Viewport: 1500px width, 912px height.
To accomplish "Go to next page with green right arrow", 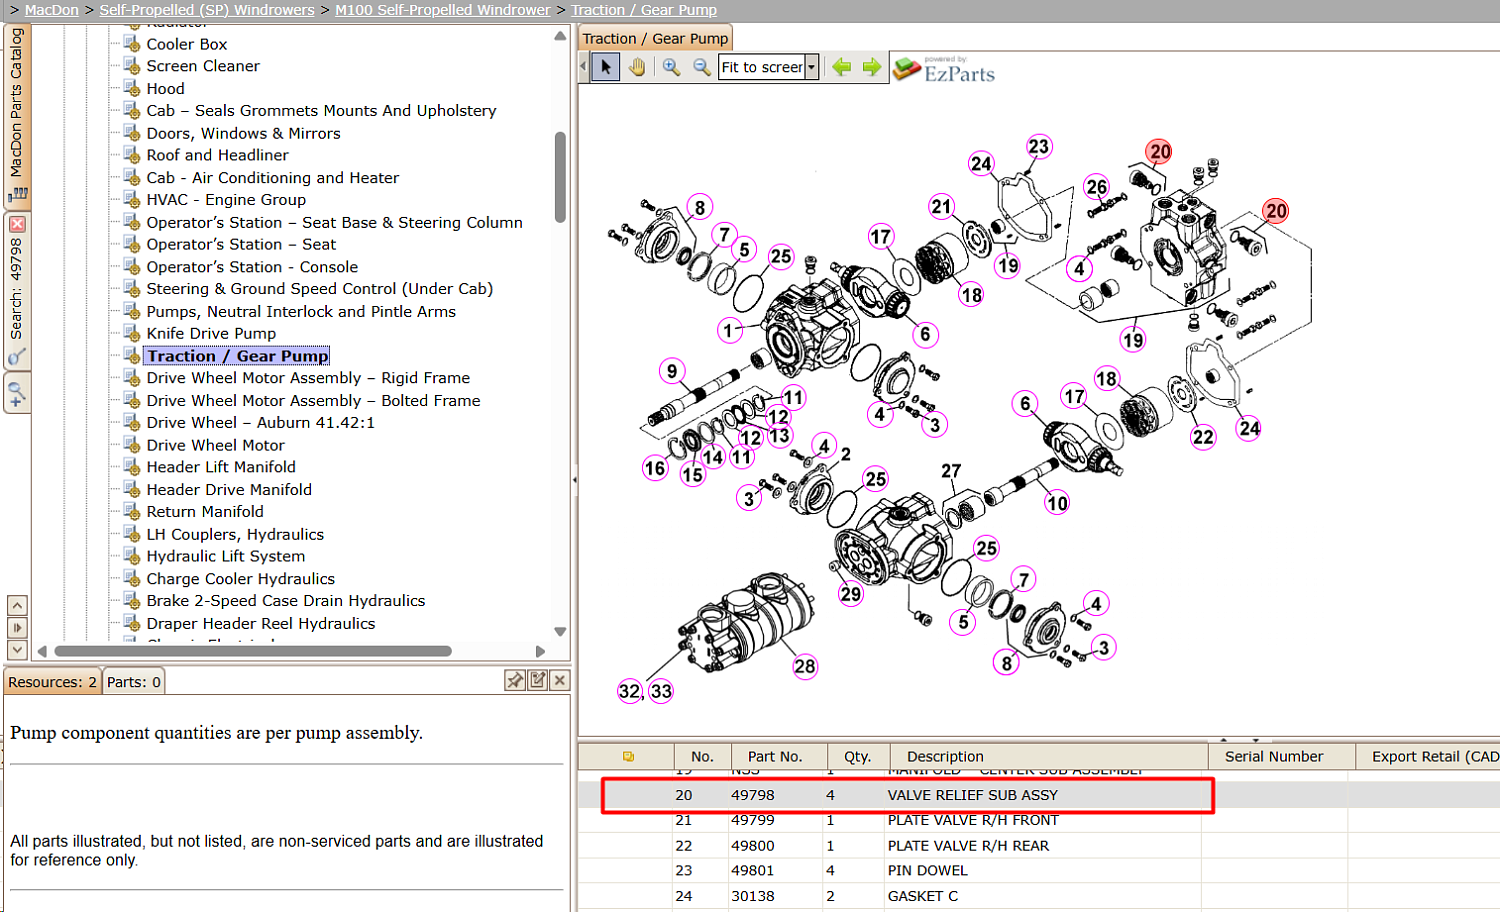I will [872, 67].
